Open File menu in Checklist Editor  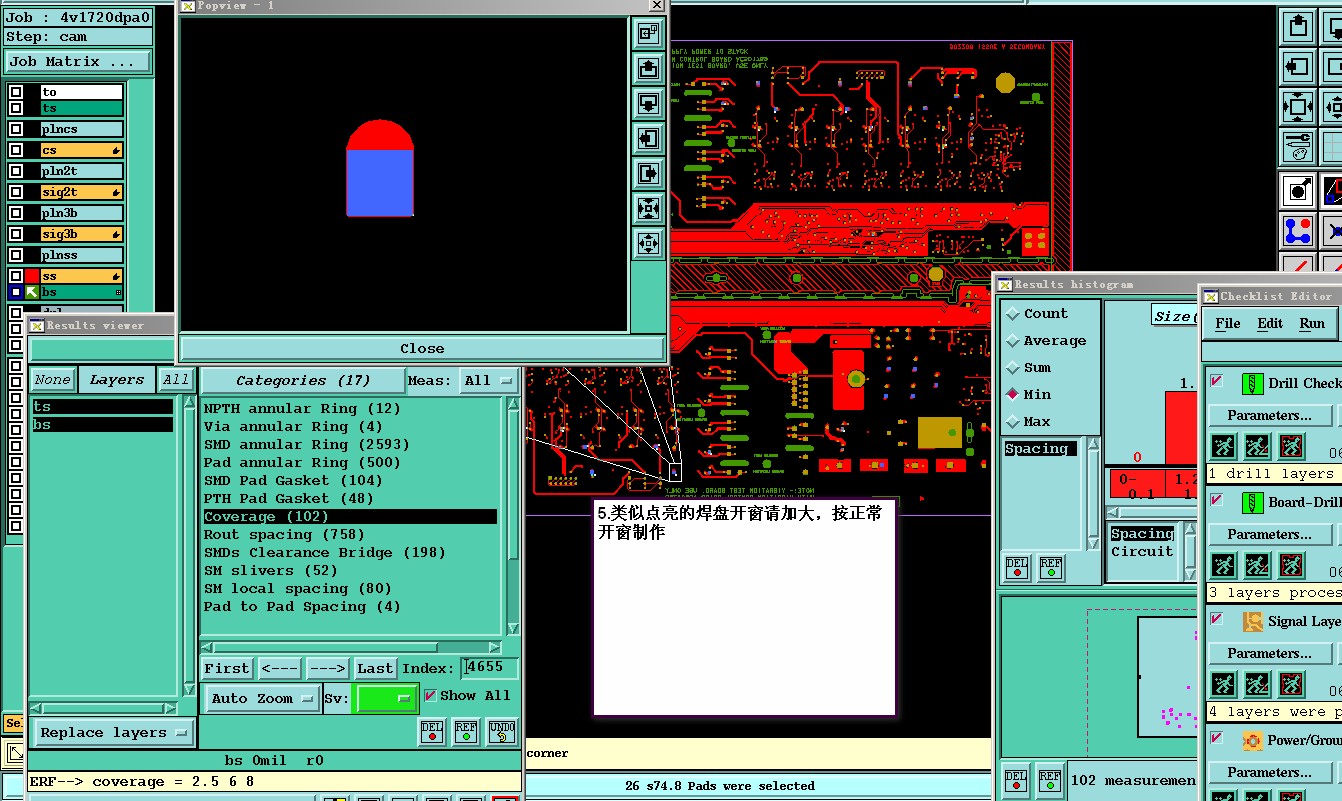1227,323
